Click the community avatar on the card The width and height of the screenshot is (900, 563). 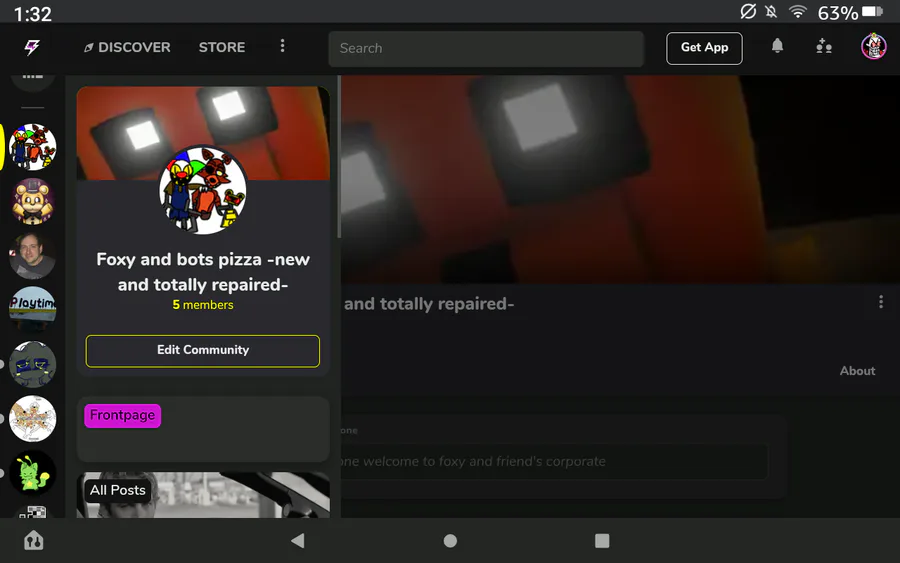pyautogui.click(x=203, y=190)
